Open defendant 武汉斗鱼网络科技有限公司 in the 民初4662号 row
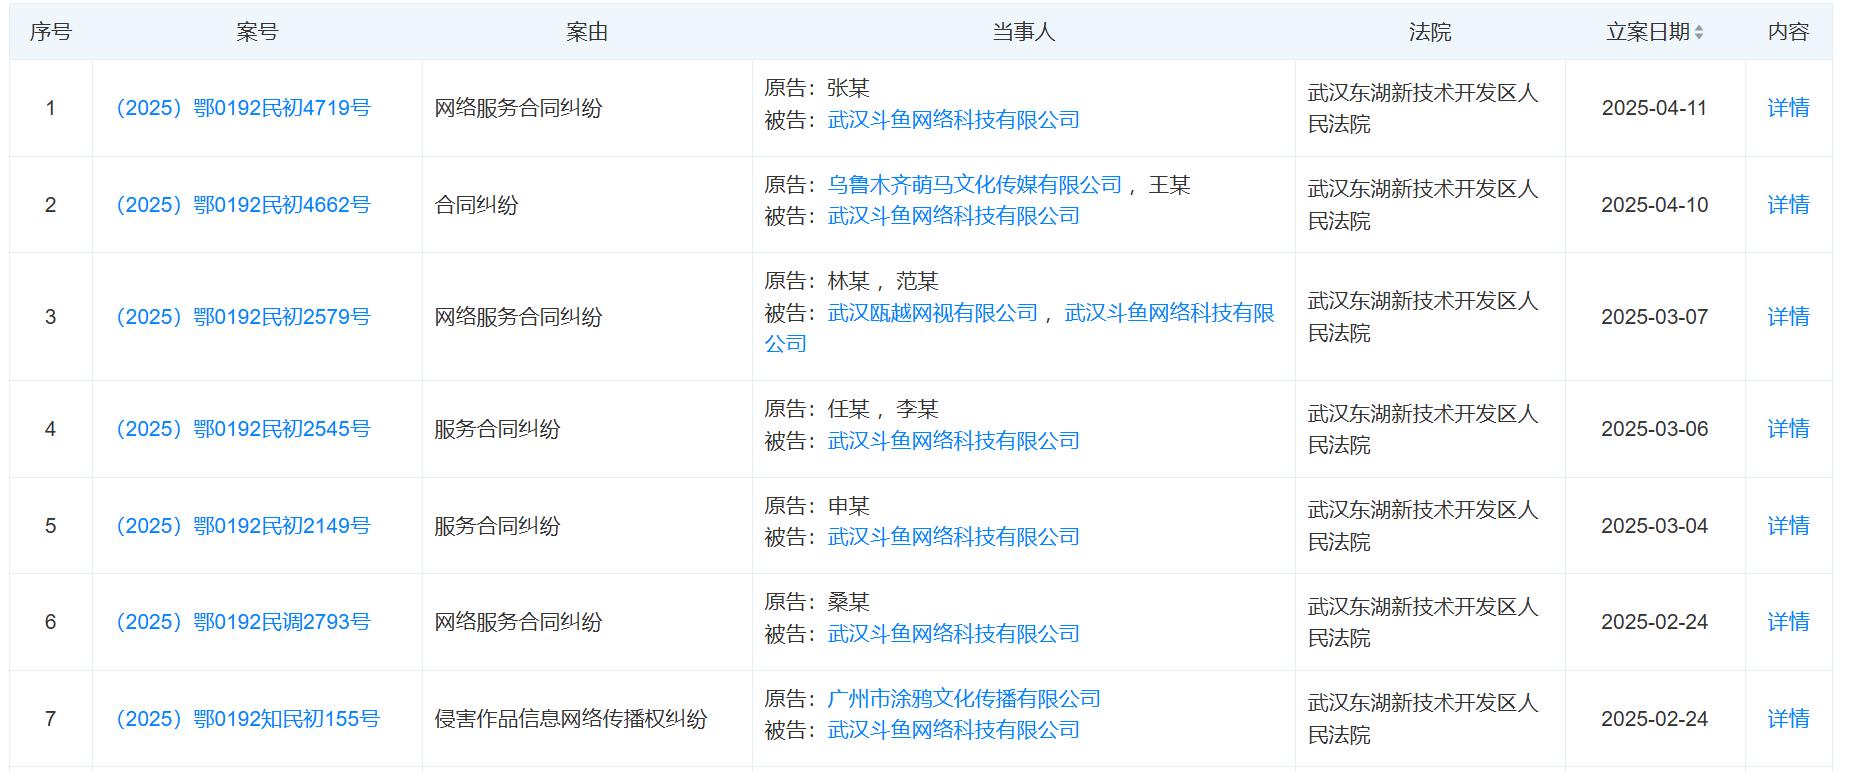This screenshot has height=772, width=1849. [954, 216]
